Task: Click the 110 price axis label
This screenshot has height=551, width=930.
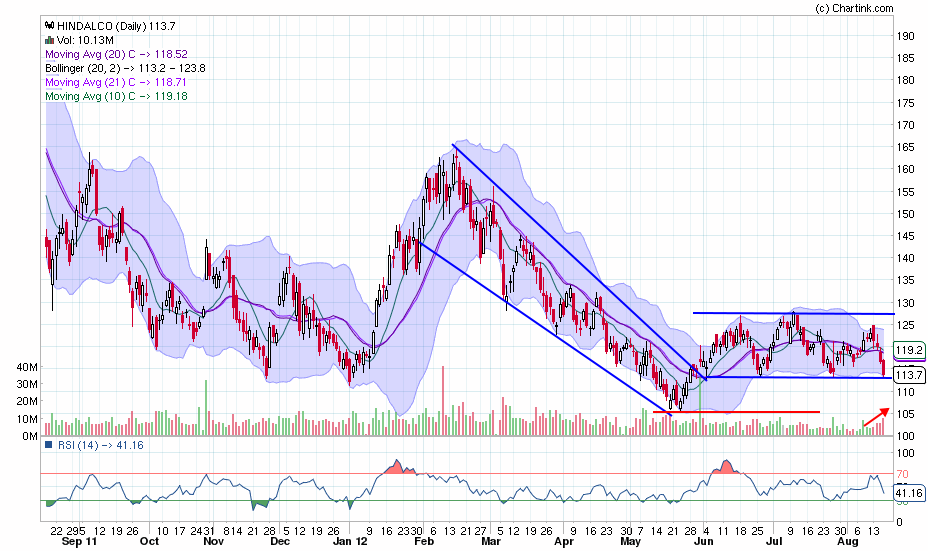Action: pos(906,392)
